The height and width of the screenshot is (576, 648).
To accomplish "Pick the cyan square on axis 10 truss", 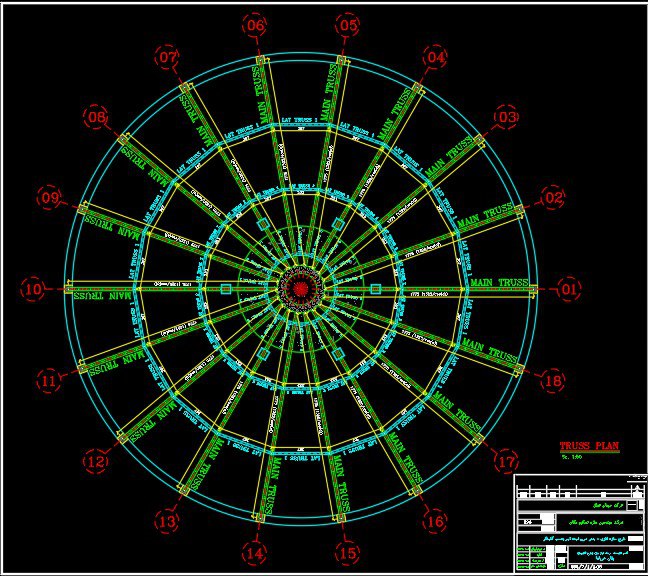I will point(226,290).
